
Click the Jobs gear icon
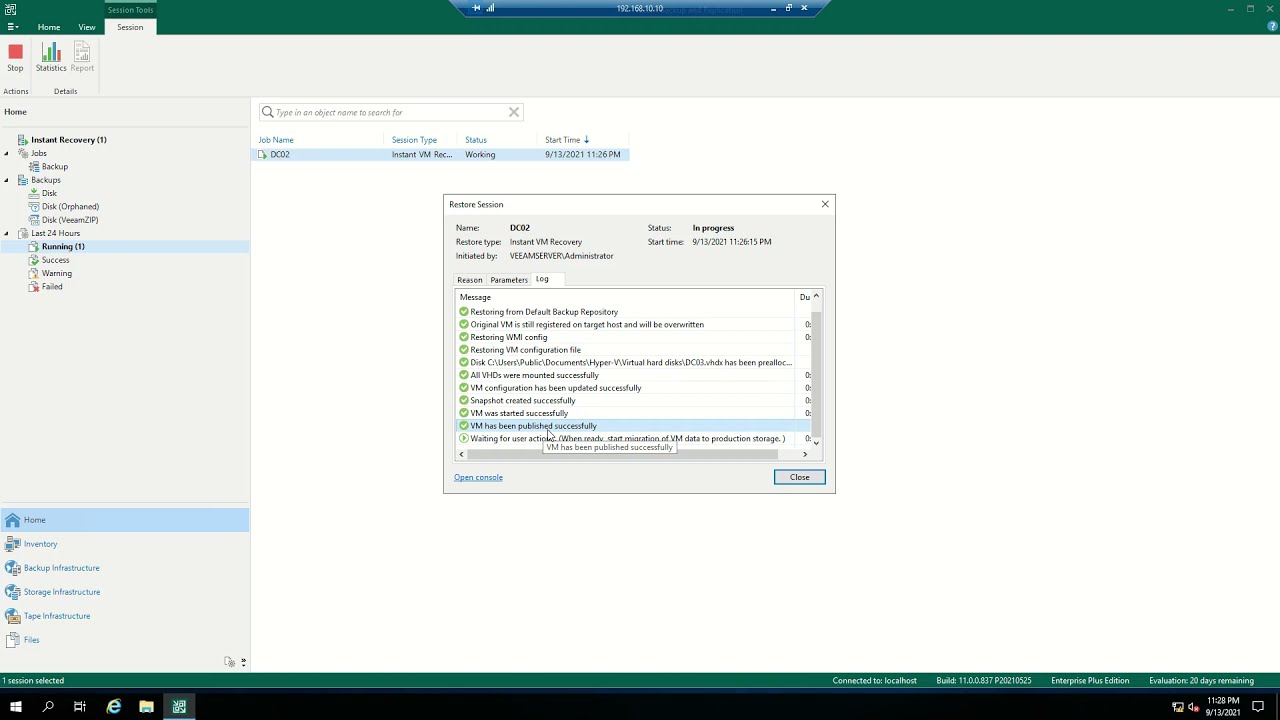click(x=22, y=153)
